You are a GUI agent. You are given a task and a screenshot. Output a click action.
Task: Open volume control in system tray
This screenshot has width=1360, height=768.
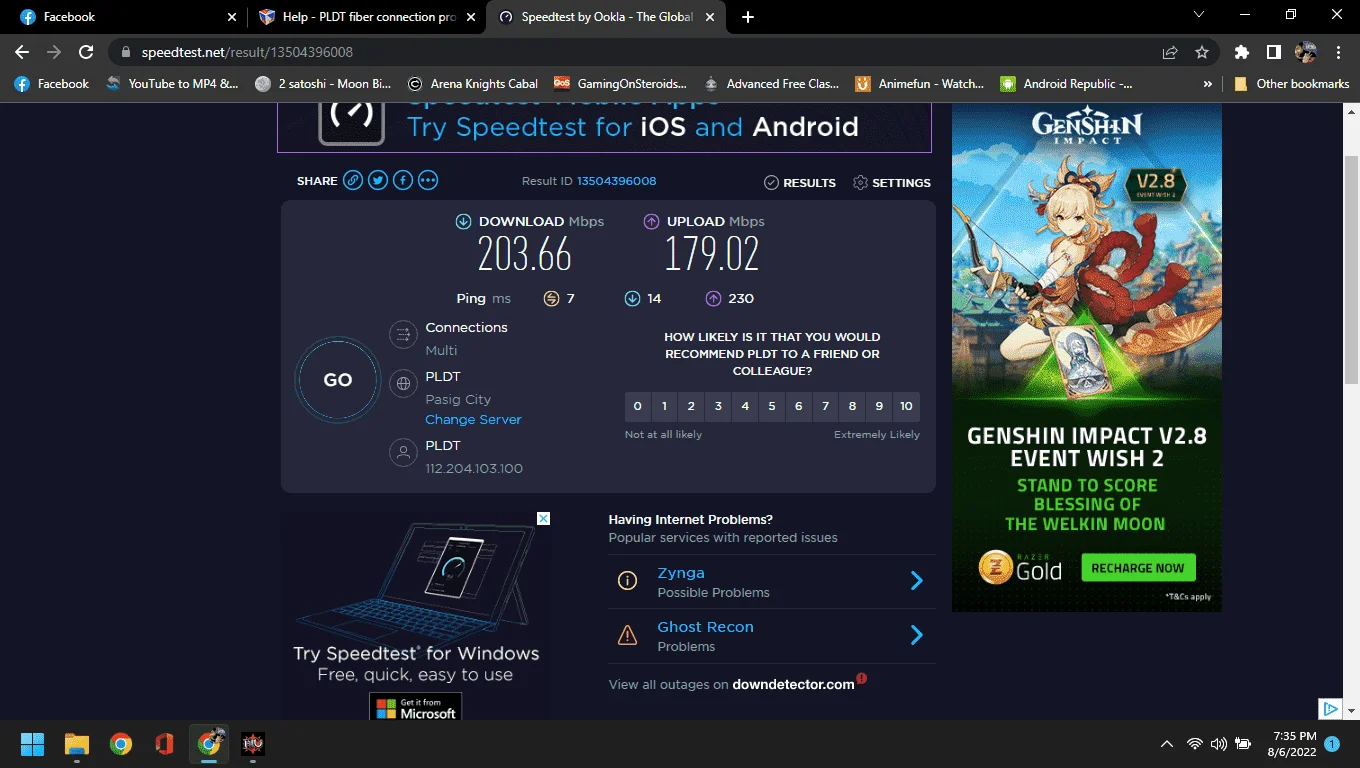(1218, 744)
